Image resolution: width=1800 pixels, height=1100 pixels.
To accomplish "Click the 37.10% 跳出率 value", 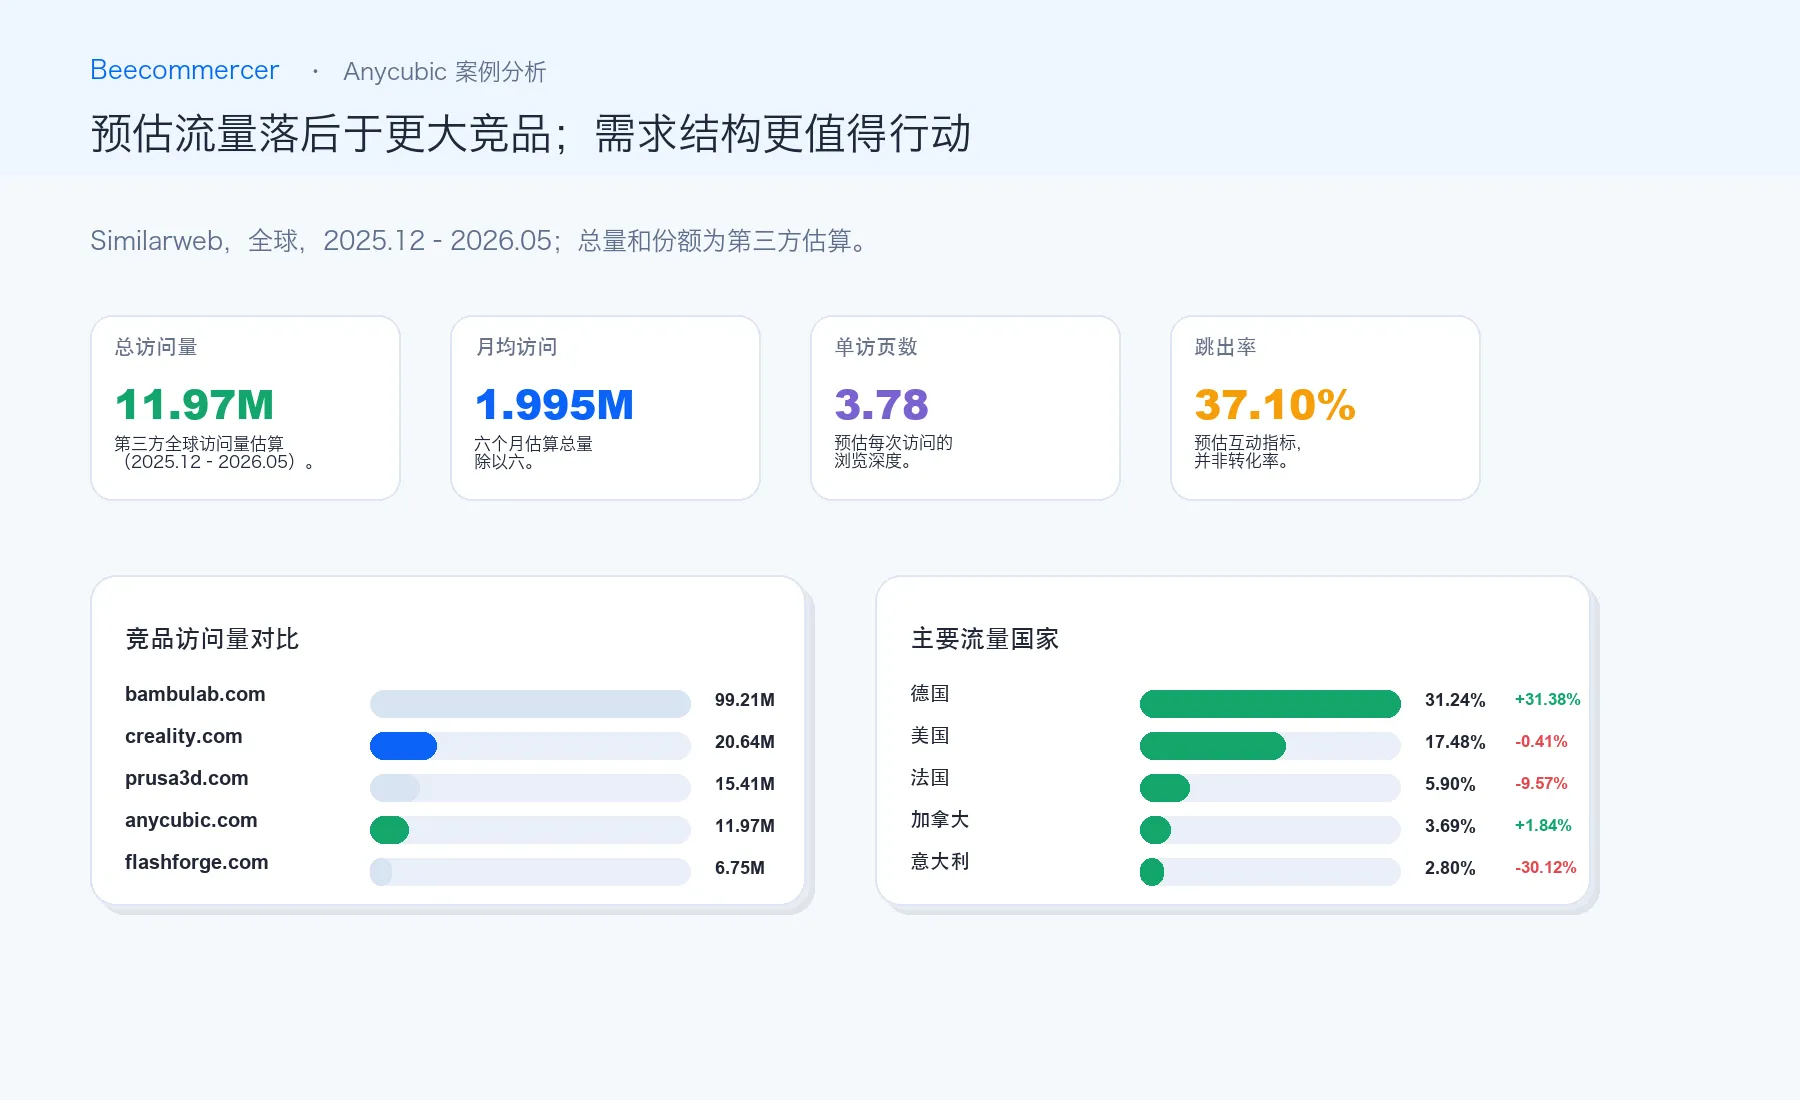I will (1275, 405).
